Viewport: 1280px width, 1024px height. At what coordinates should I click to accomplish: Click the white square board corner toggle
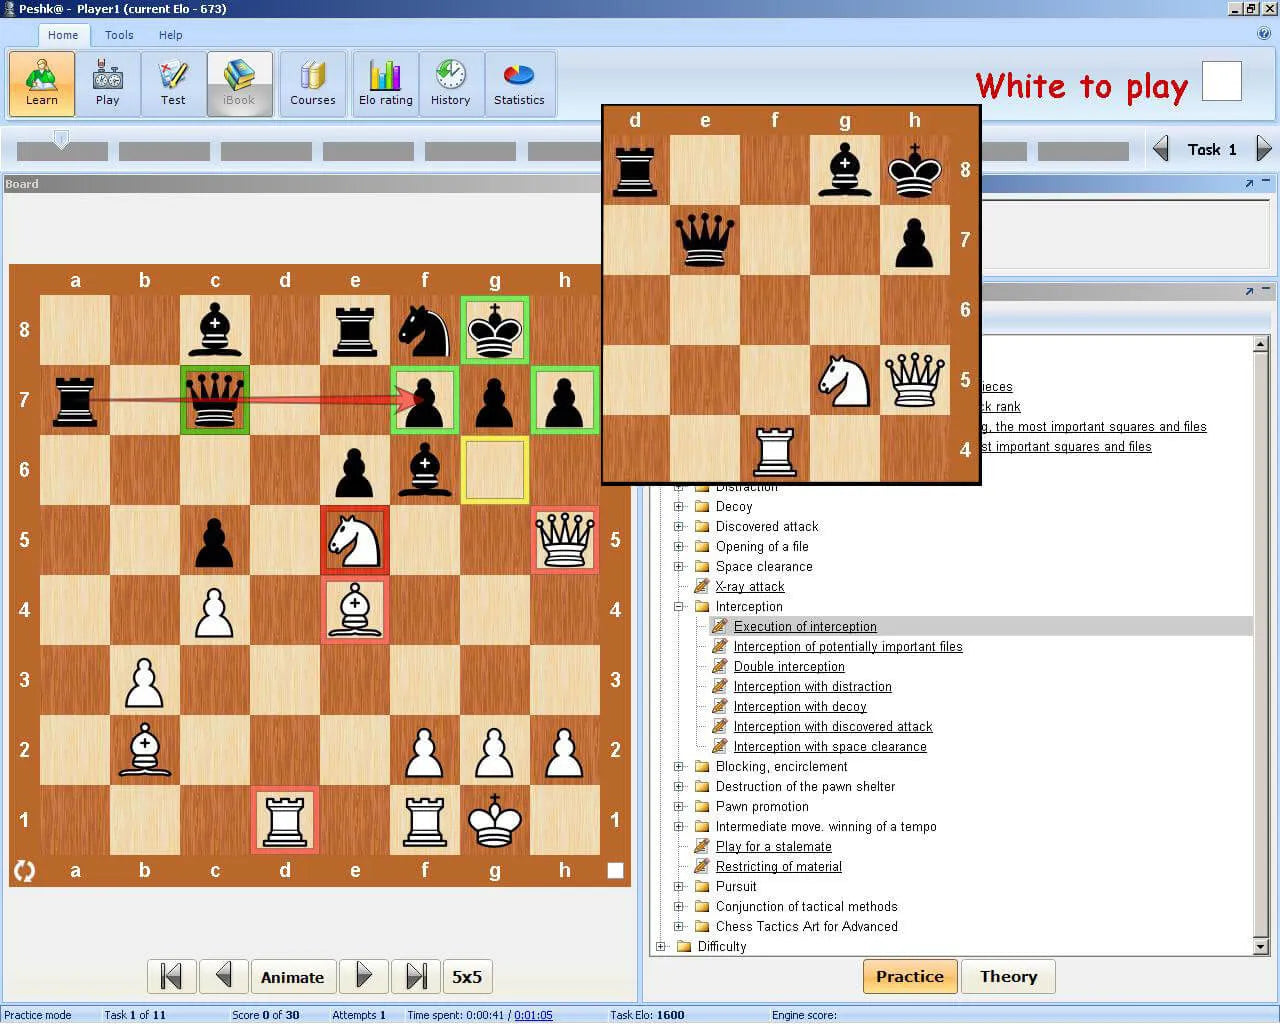click(615, 871)
